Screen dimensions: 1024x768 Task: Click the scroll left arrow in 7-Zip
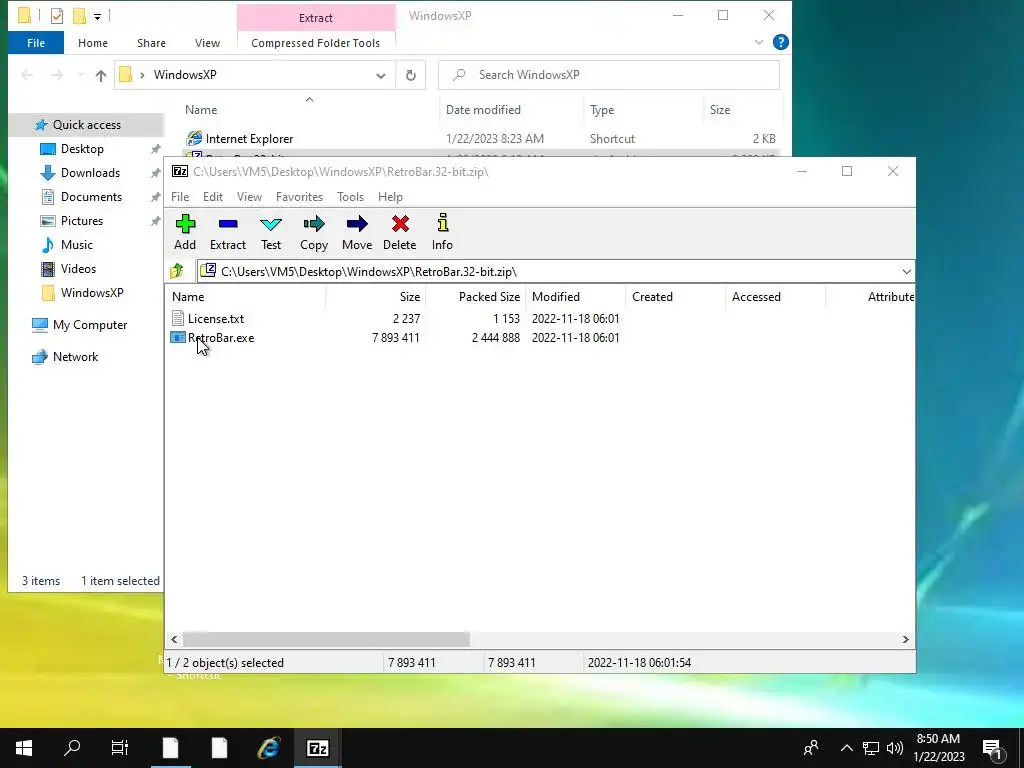[x=174, y=639]
